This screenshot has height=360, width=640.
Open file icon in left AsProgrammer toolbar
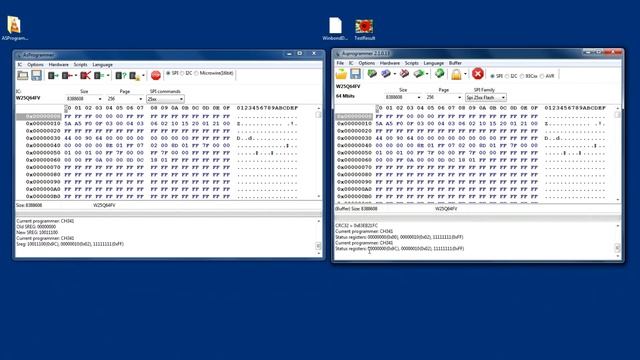22,75
